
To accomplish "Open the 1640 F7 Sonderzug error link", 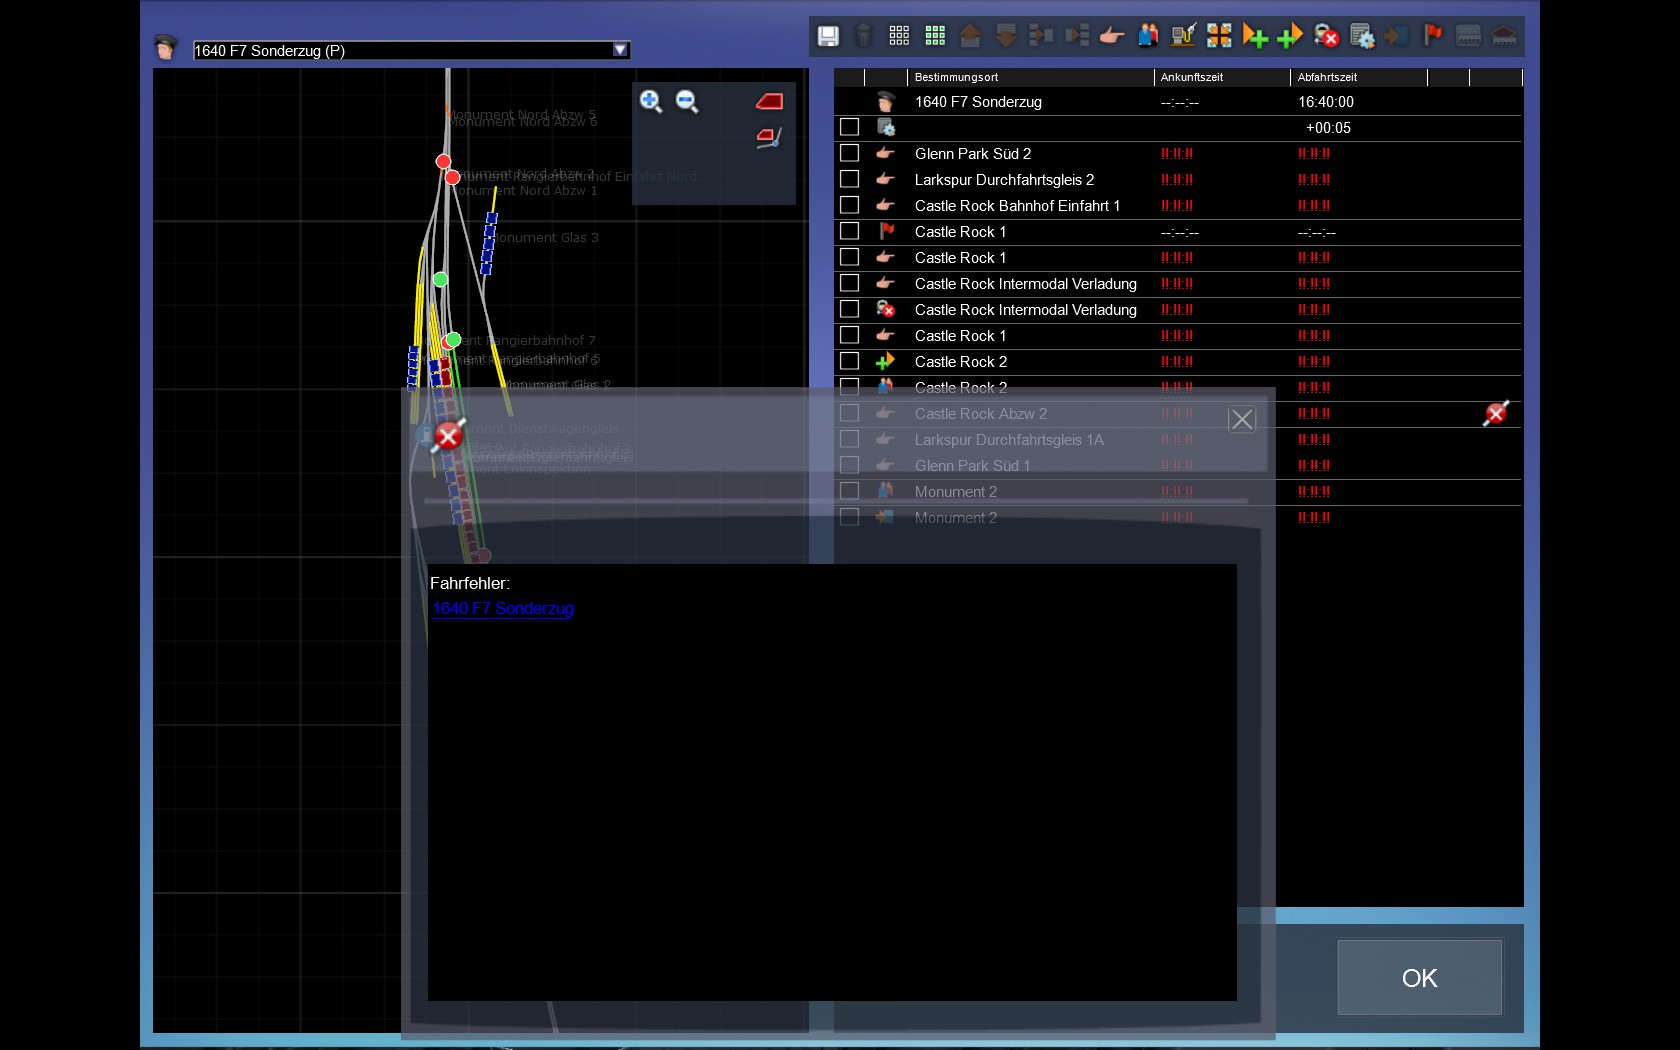I will point(503,608).
